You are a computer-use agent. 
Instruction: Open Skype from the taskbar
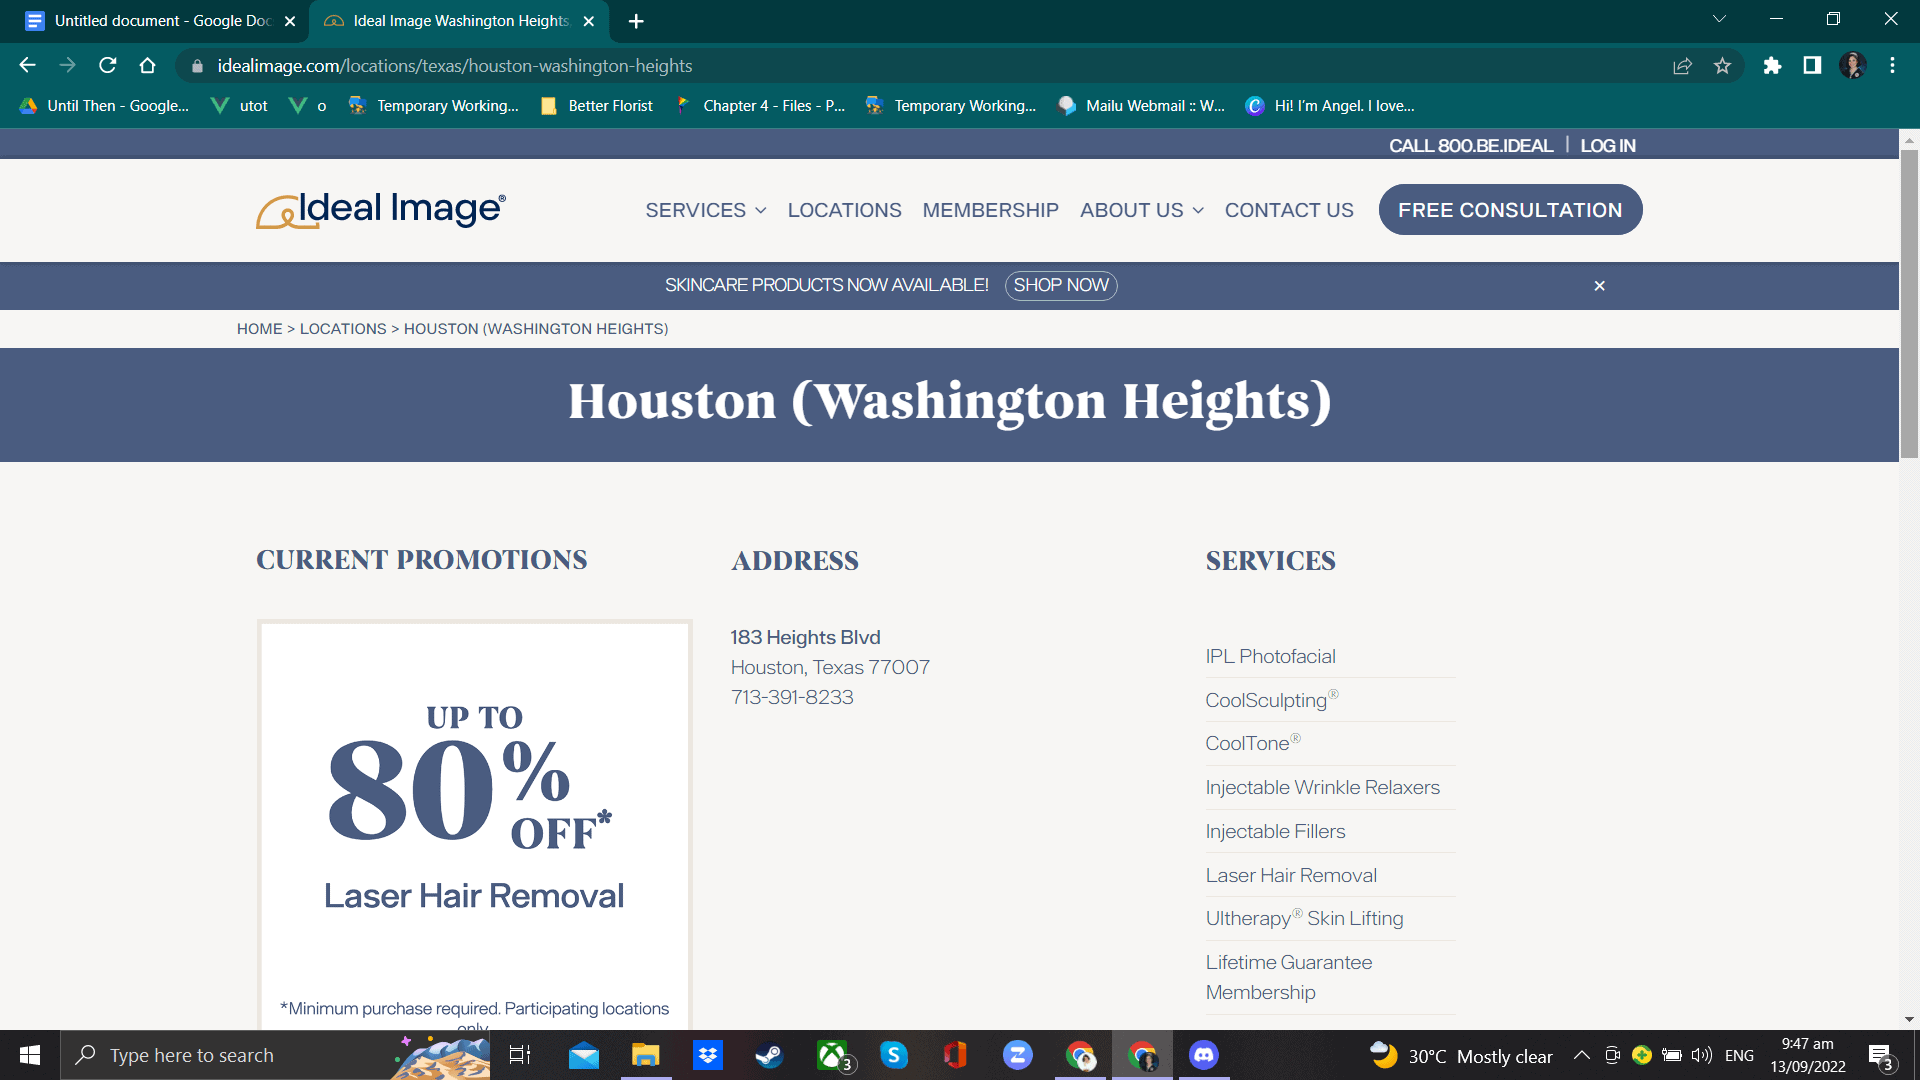(x=894, y=1055)
